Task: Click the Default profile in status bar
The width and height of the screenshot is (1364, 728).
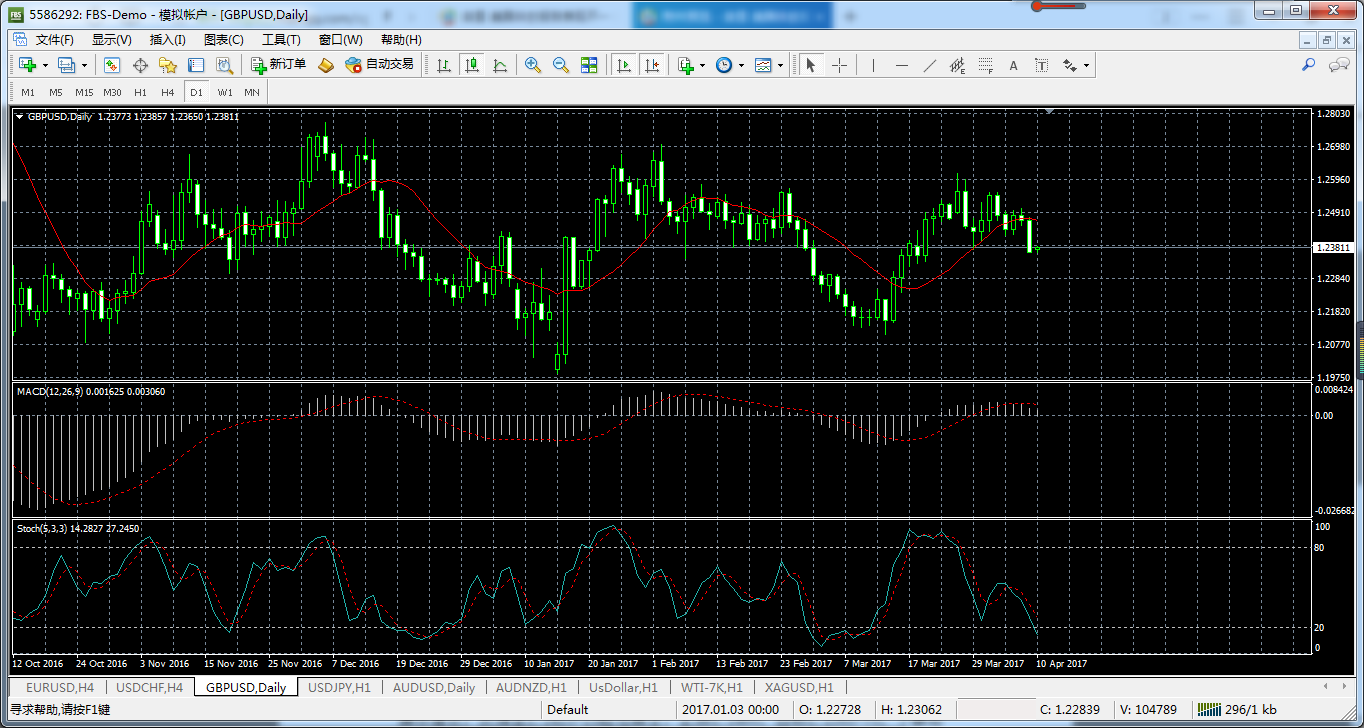Action: click(x=568, y=710)
